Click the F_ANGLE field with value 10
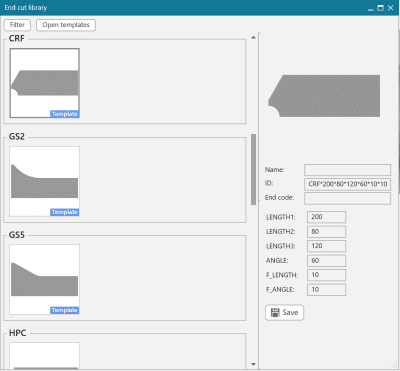This screenshot has width=400, height=371. click(327, 290)
